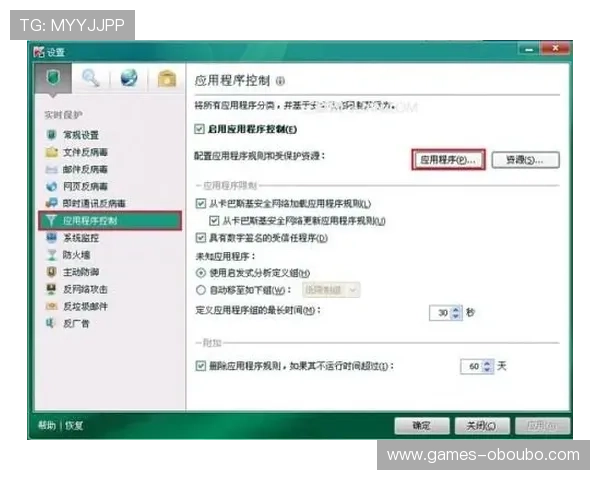Click the 文件反病毒 folder icon
The image size is (600, 480).
coord(51,152)
